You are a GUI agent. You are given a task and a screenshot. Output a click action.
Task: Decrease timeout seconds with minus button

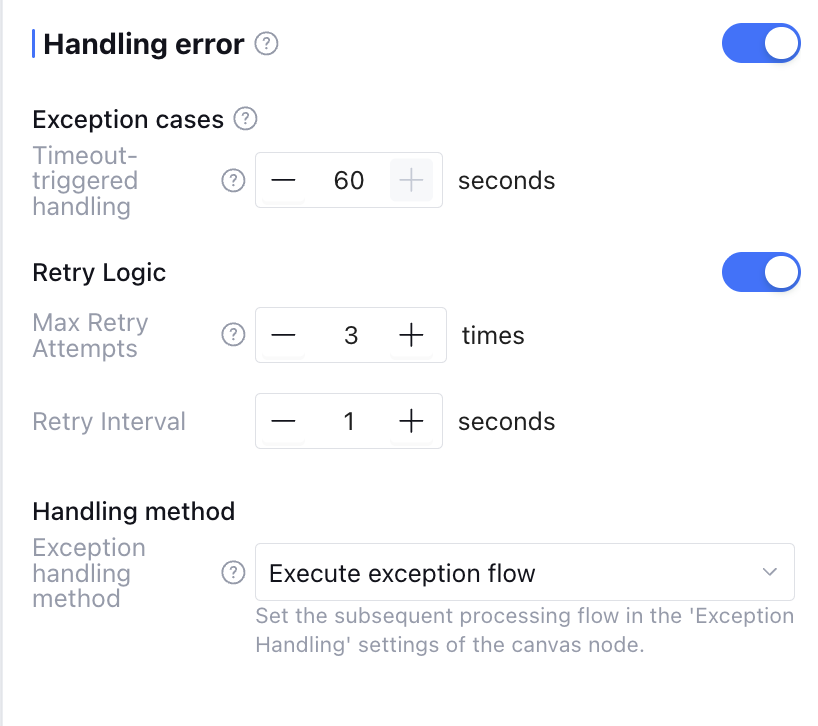pos(284,181)
